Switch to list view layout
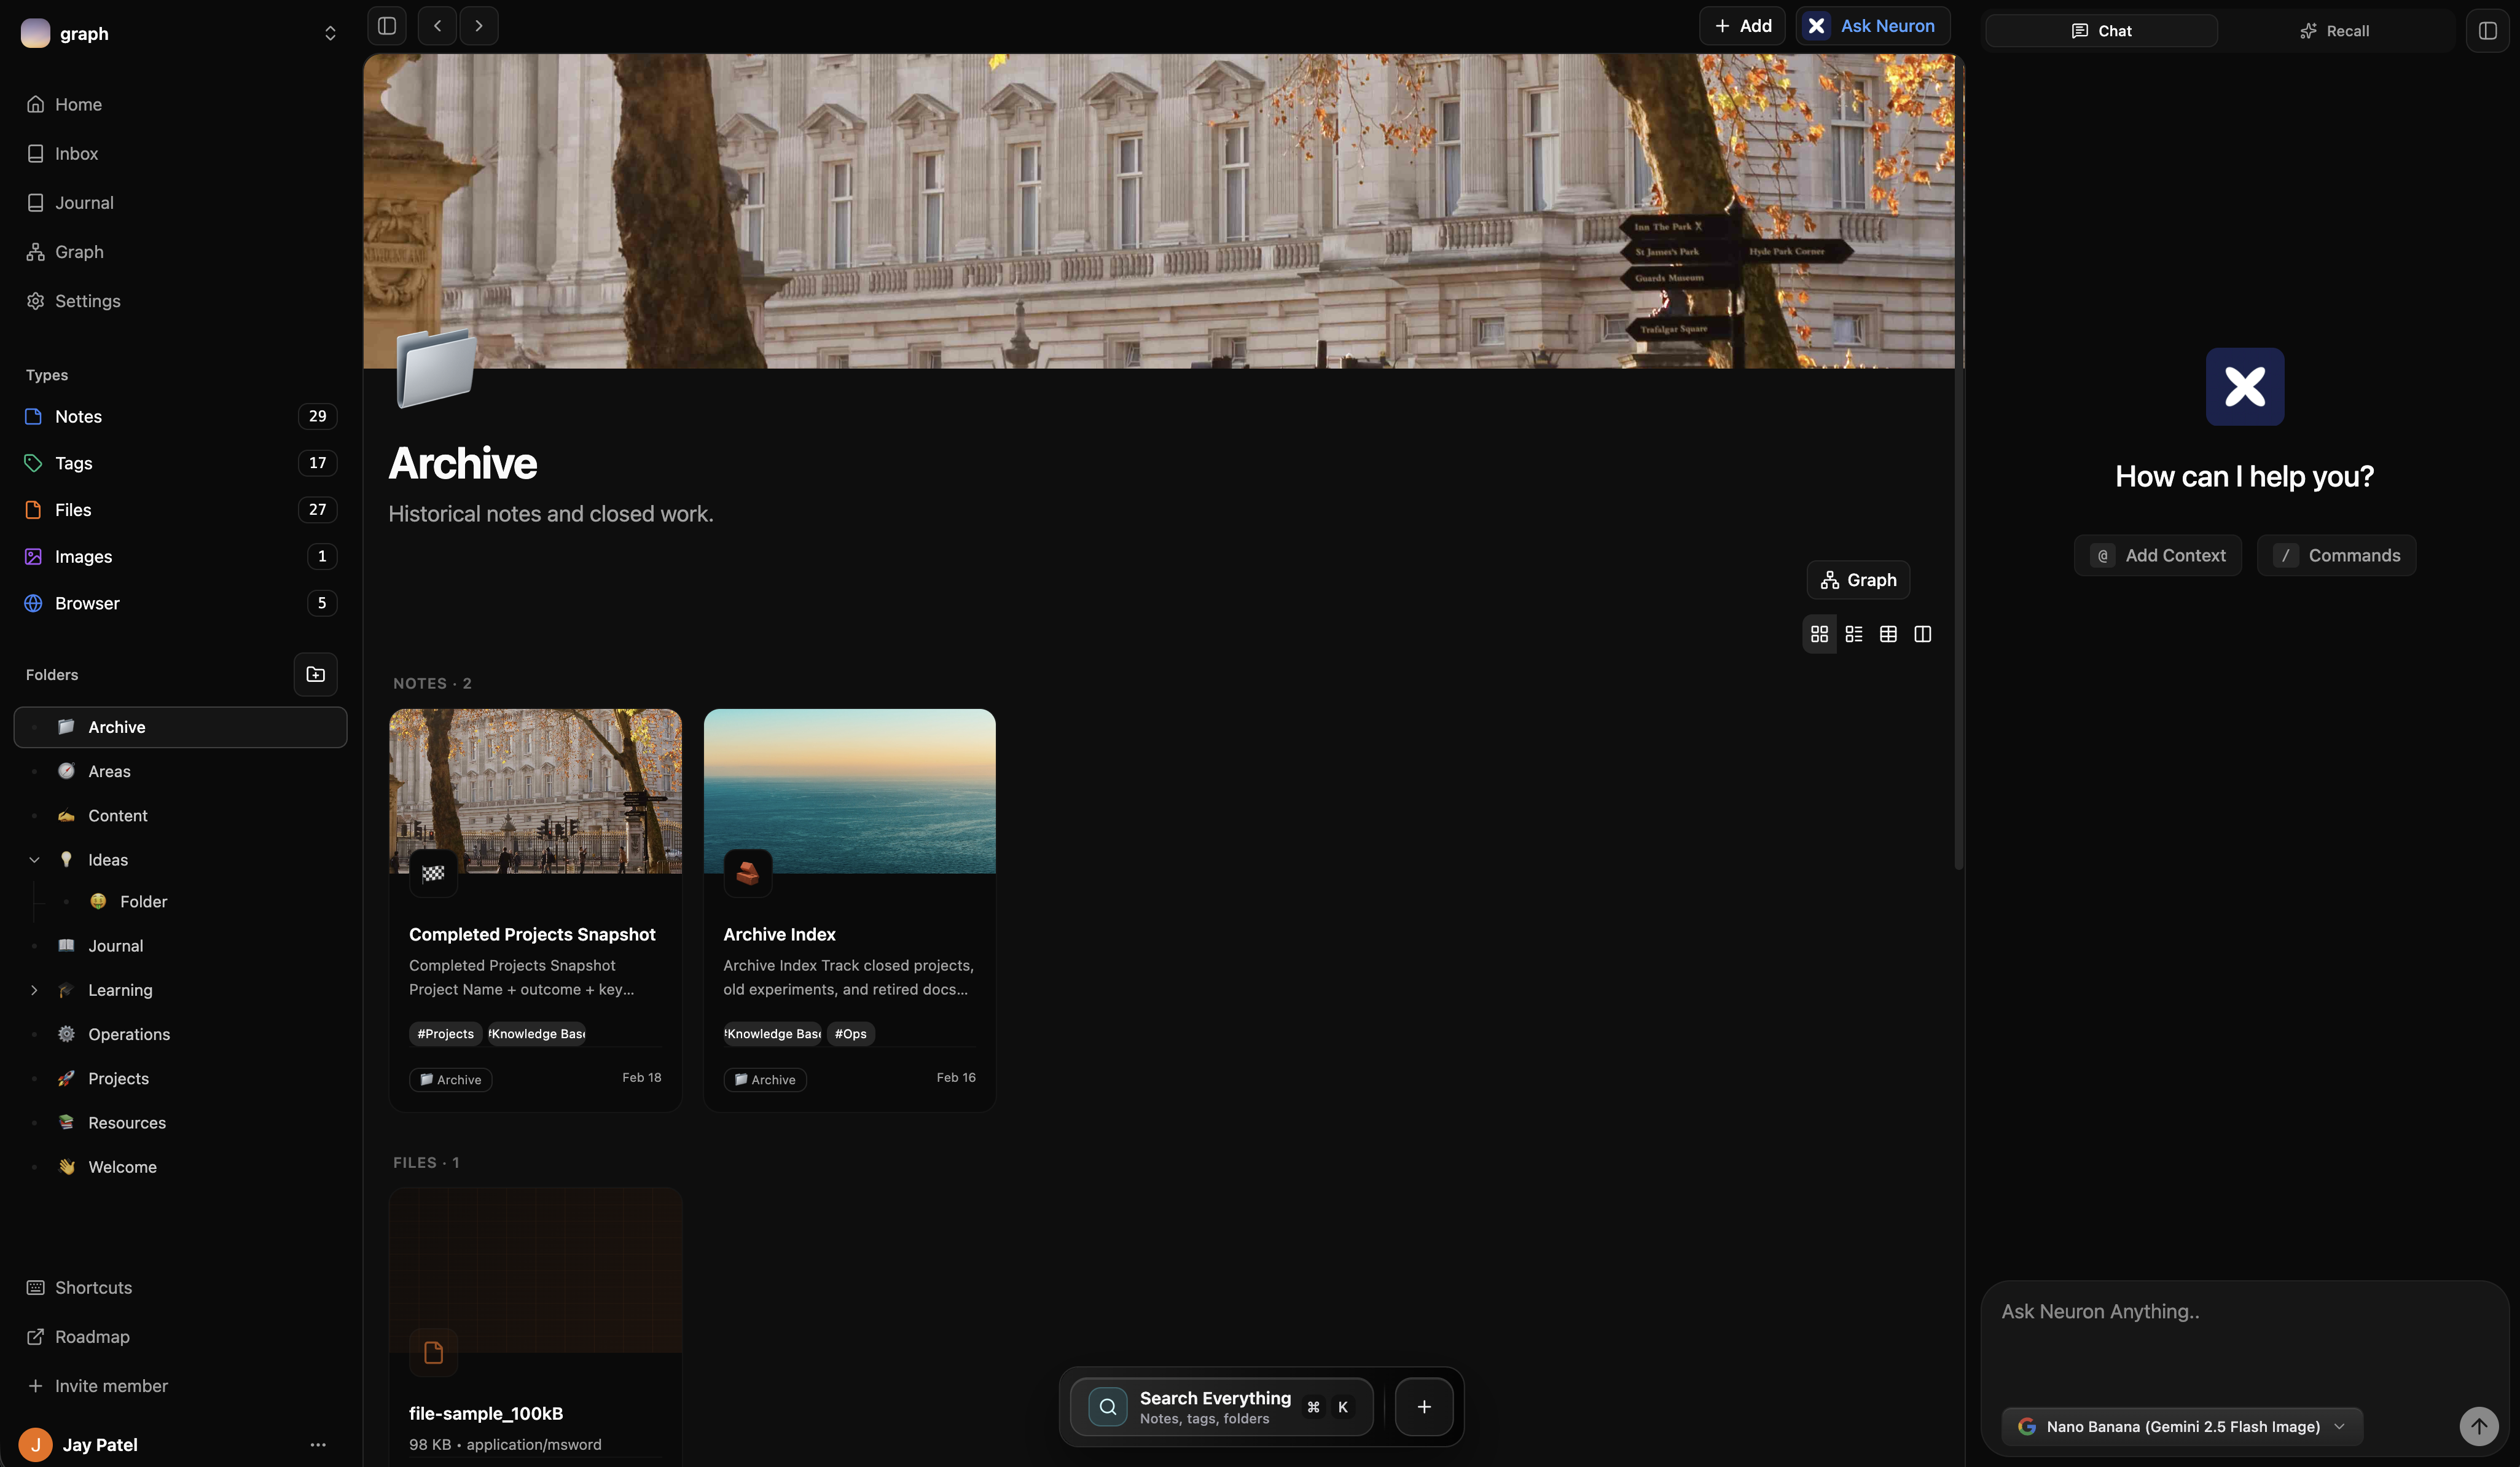 pyautogui.click(x=1853, y=634)
